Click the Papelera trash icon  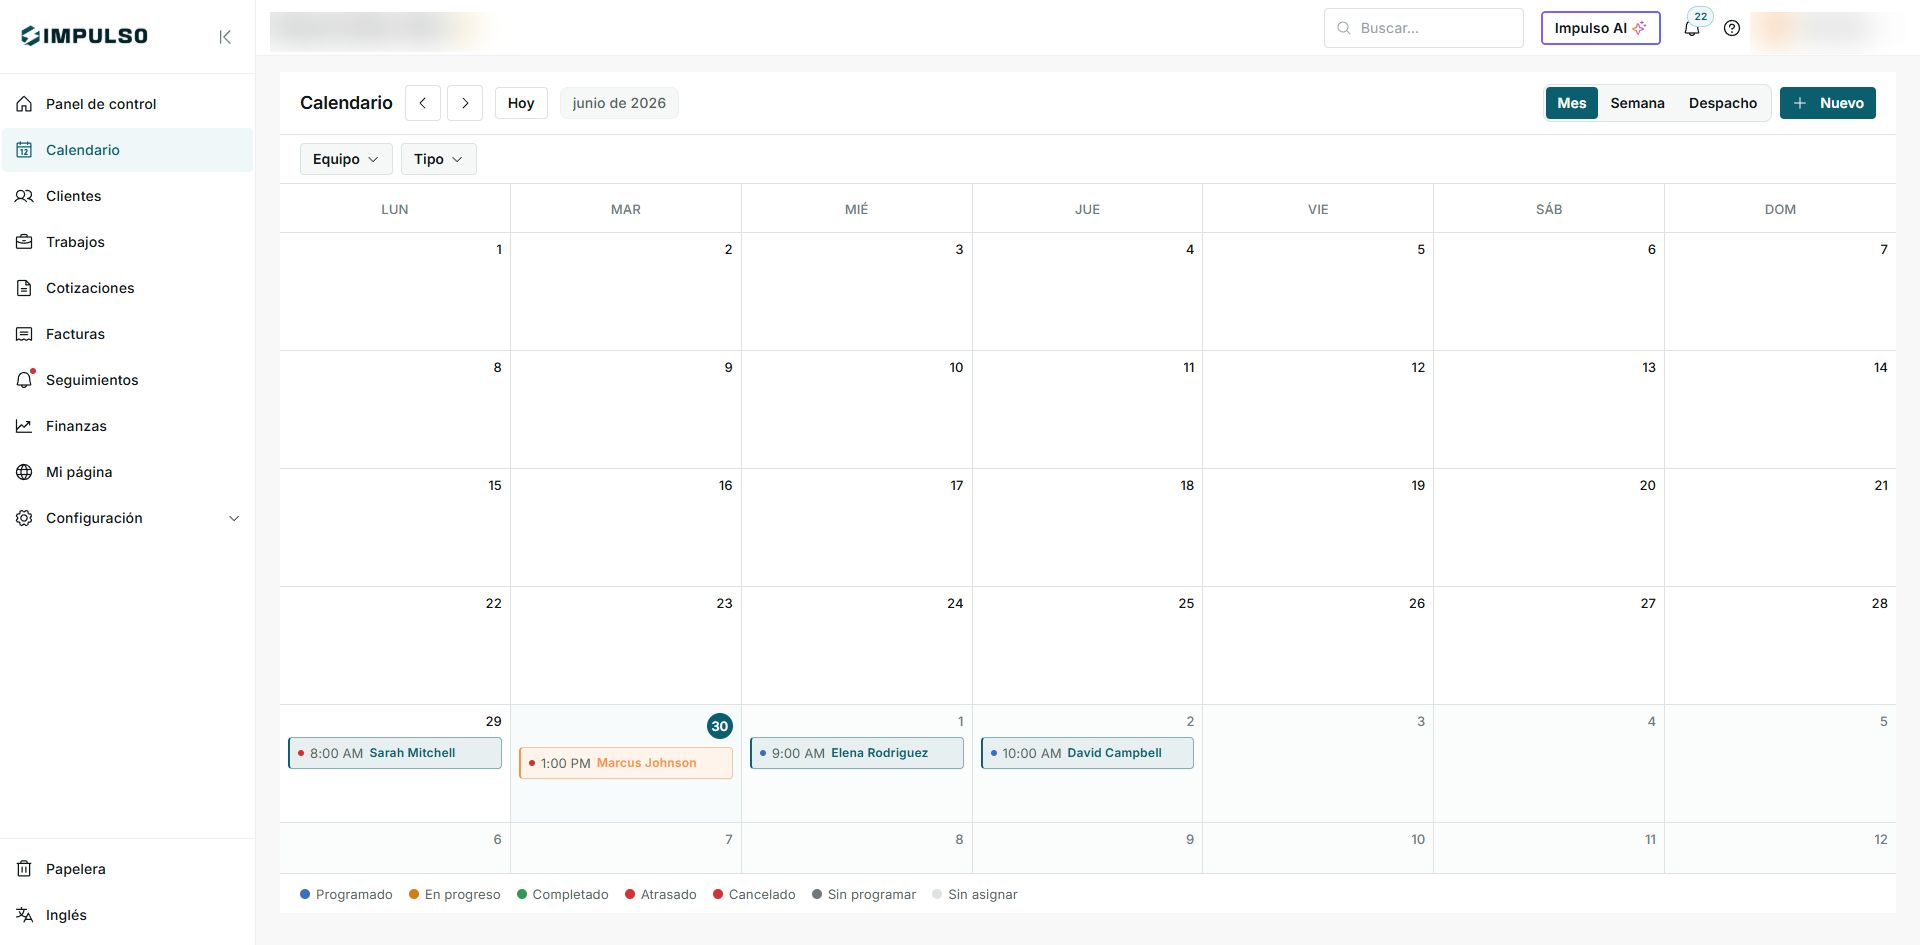coord(24,869)
